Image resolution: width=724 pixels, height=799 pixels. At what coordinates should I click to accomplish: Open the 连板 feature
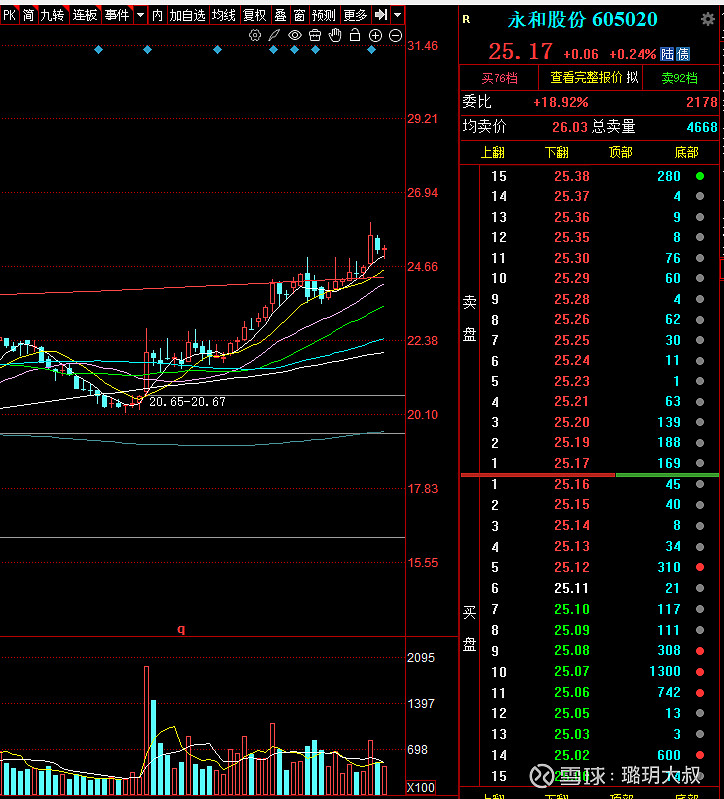pyautogui.click(x=85, y=15)
